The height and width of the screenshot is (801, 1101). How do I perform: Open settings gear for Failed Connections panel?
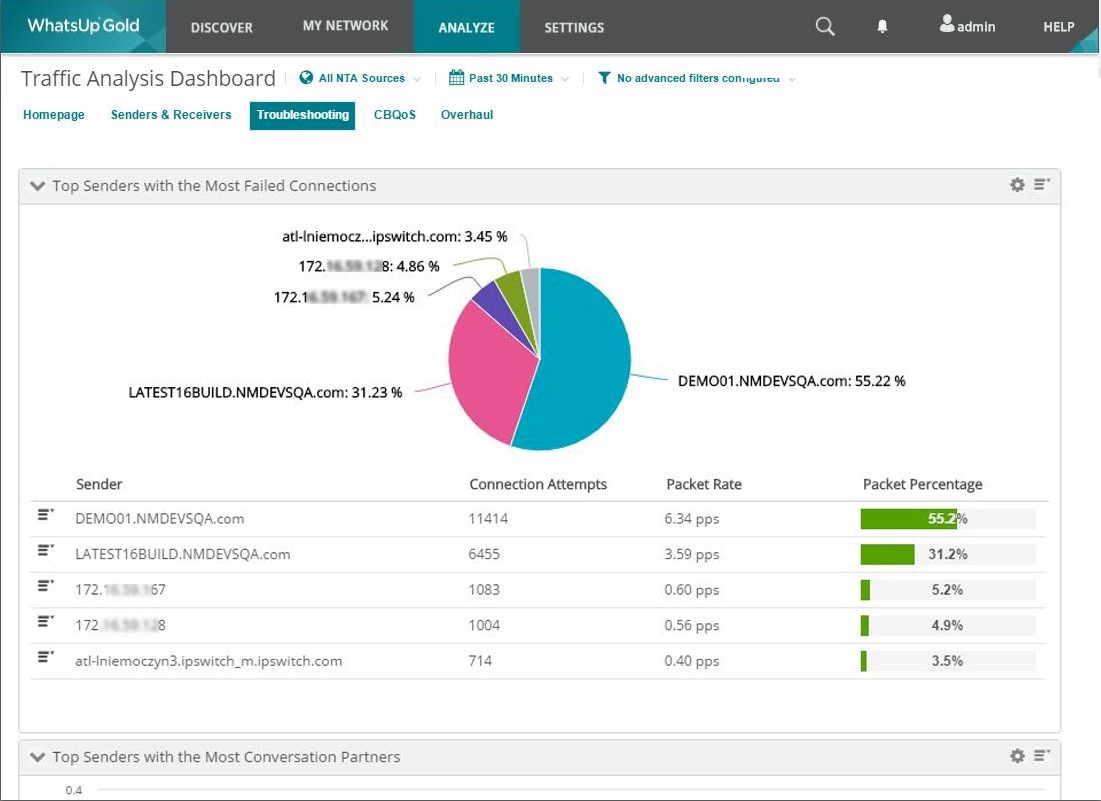[x=1017, y=184]
